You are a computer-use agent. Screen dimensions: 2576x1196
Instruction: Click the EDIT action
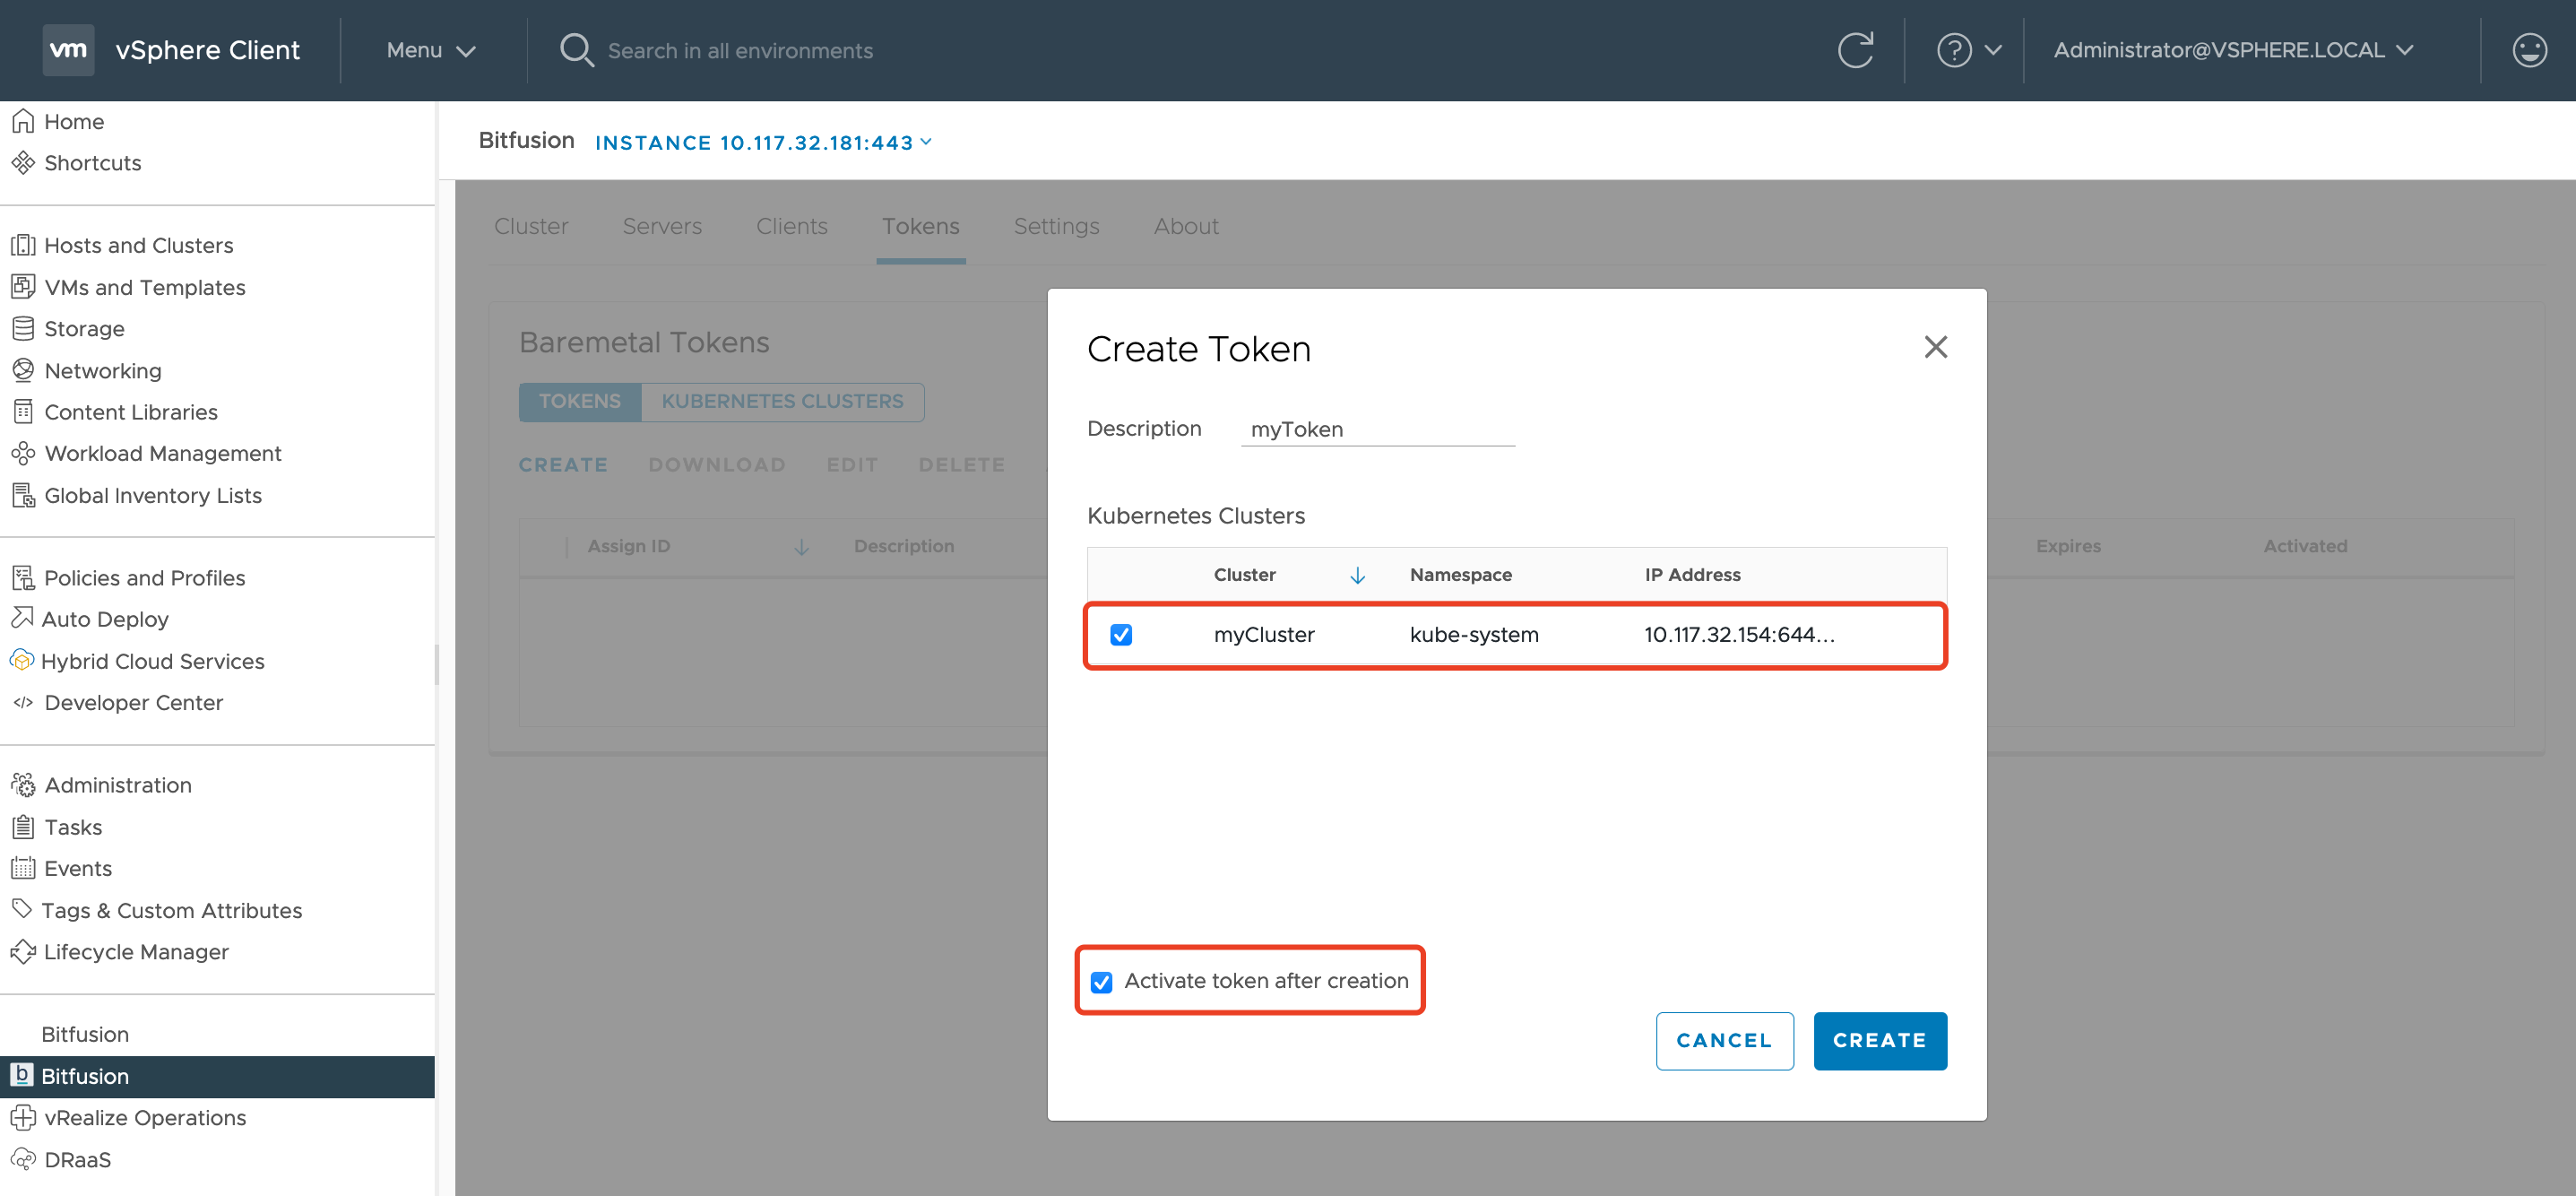pos(852,464)
